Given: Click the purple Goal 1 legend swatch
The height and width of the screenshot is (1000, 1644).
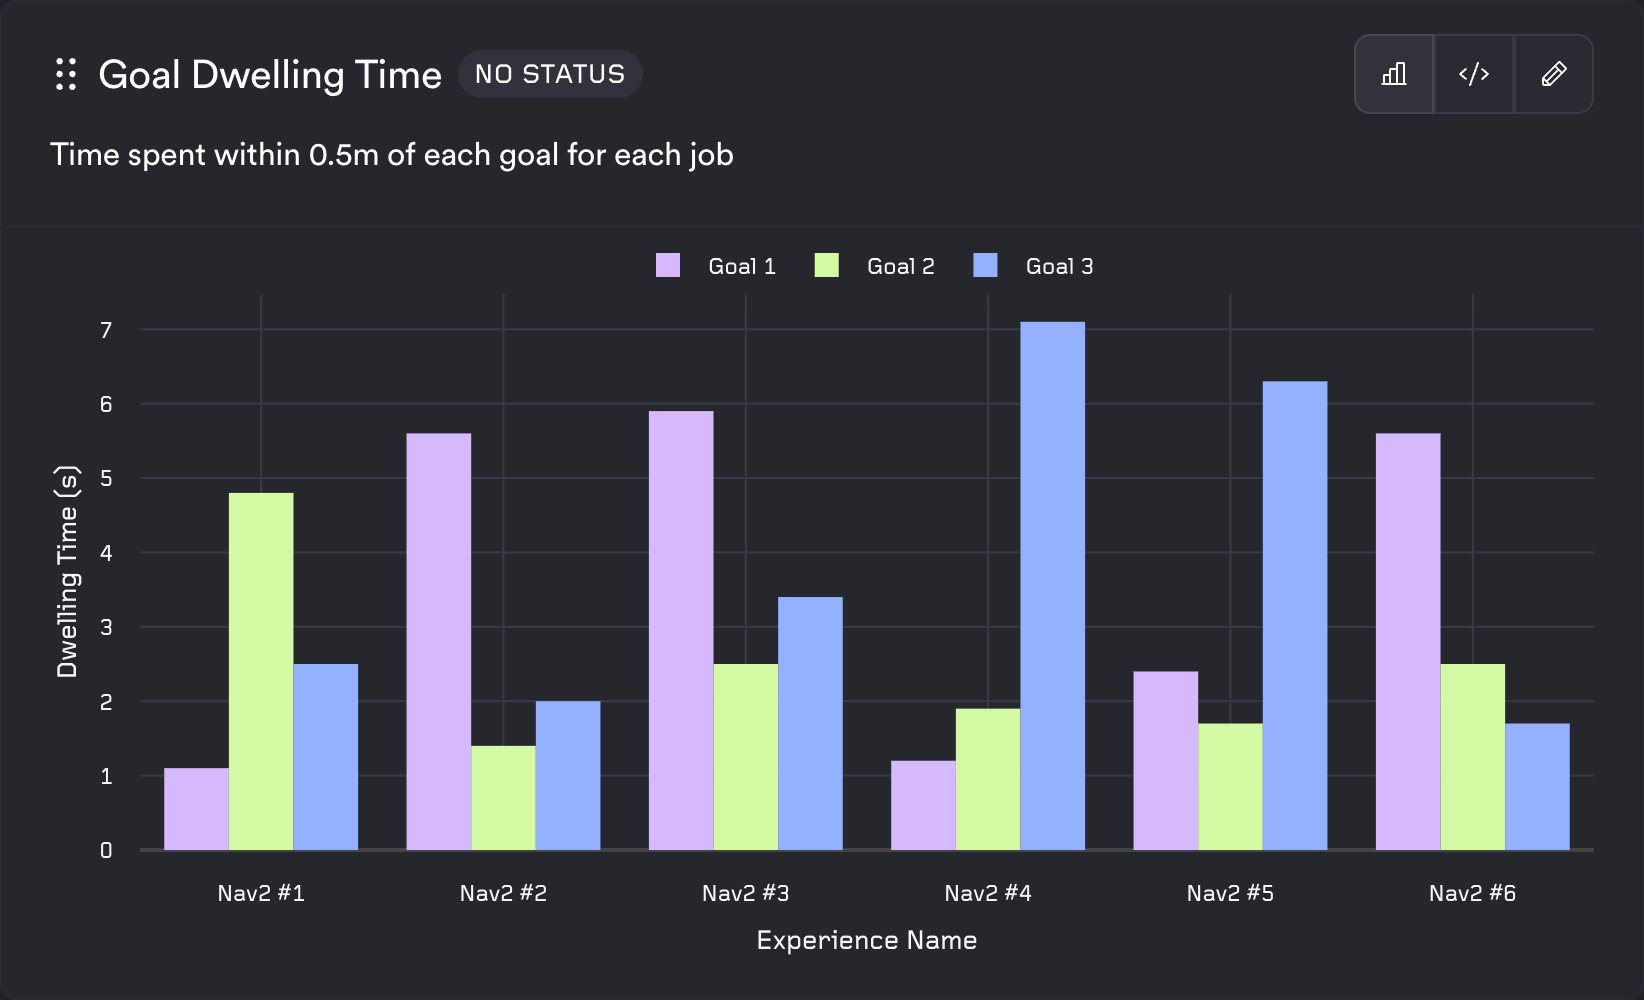Looking at the screenshot, I should point(667,265).
